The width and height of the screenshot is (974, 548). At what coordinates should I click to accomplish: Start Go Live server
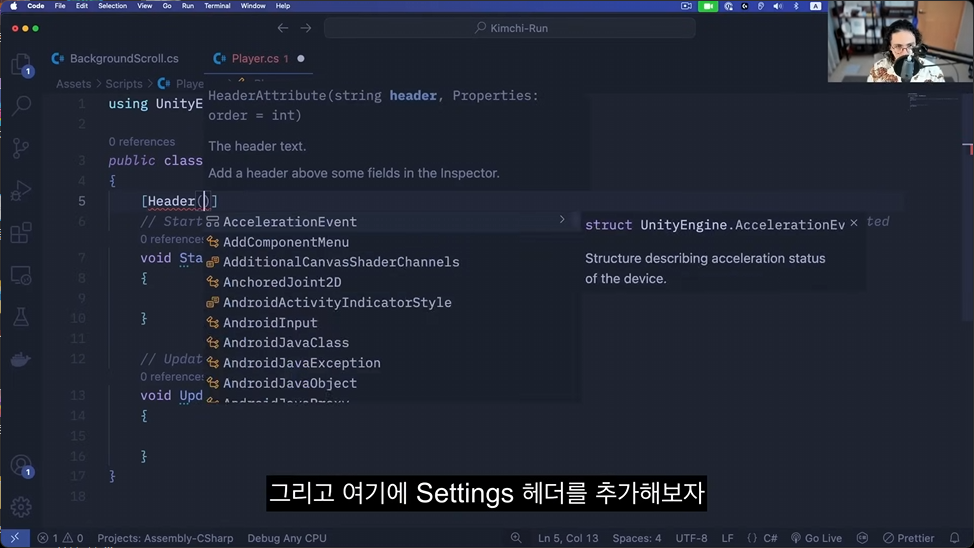pos(816,538)
